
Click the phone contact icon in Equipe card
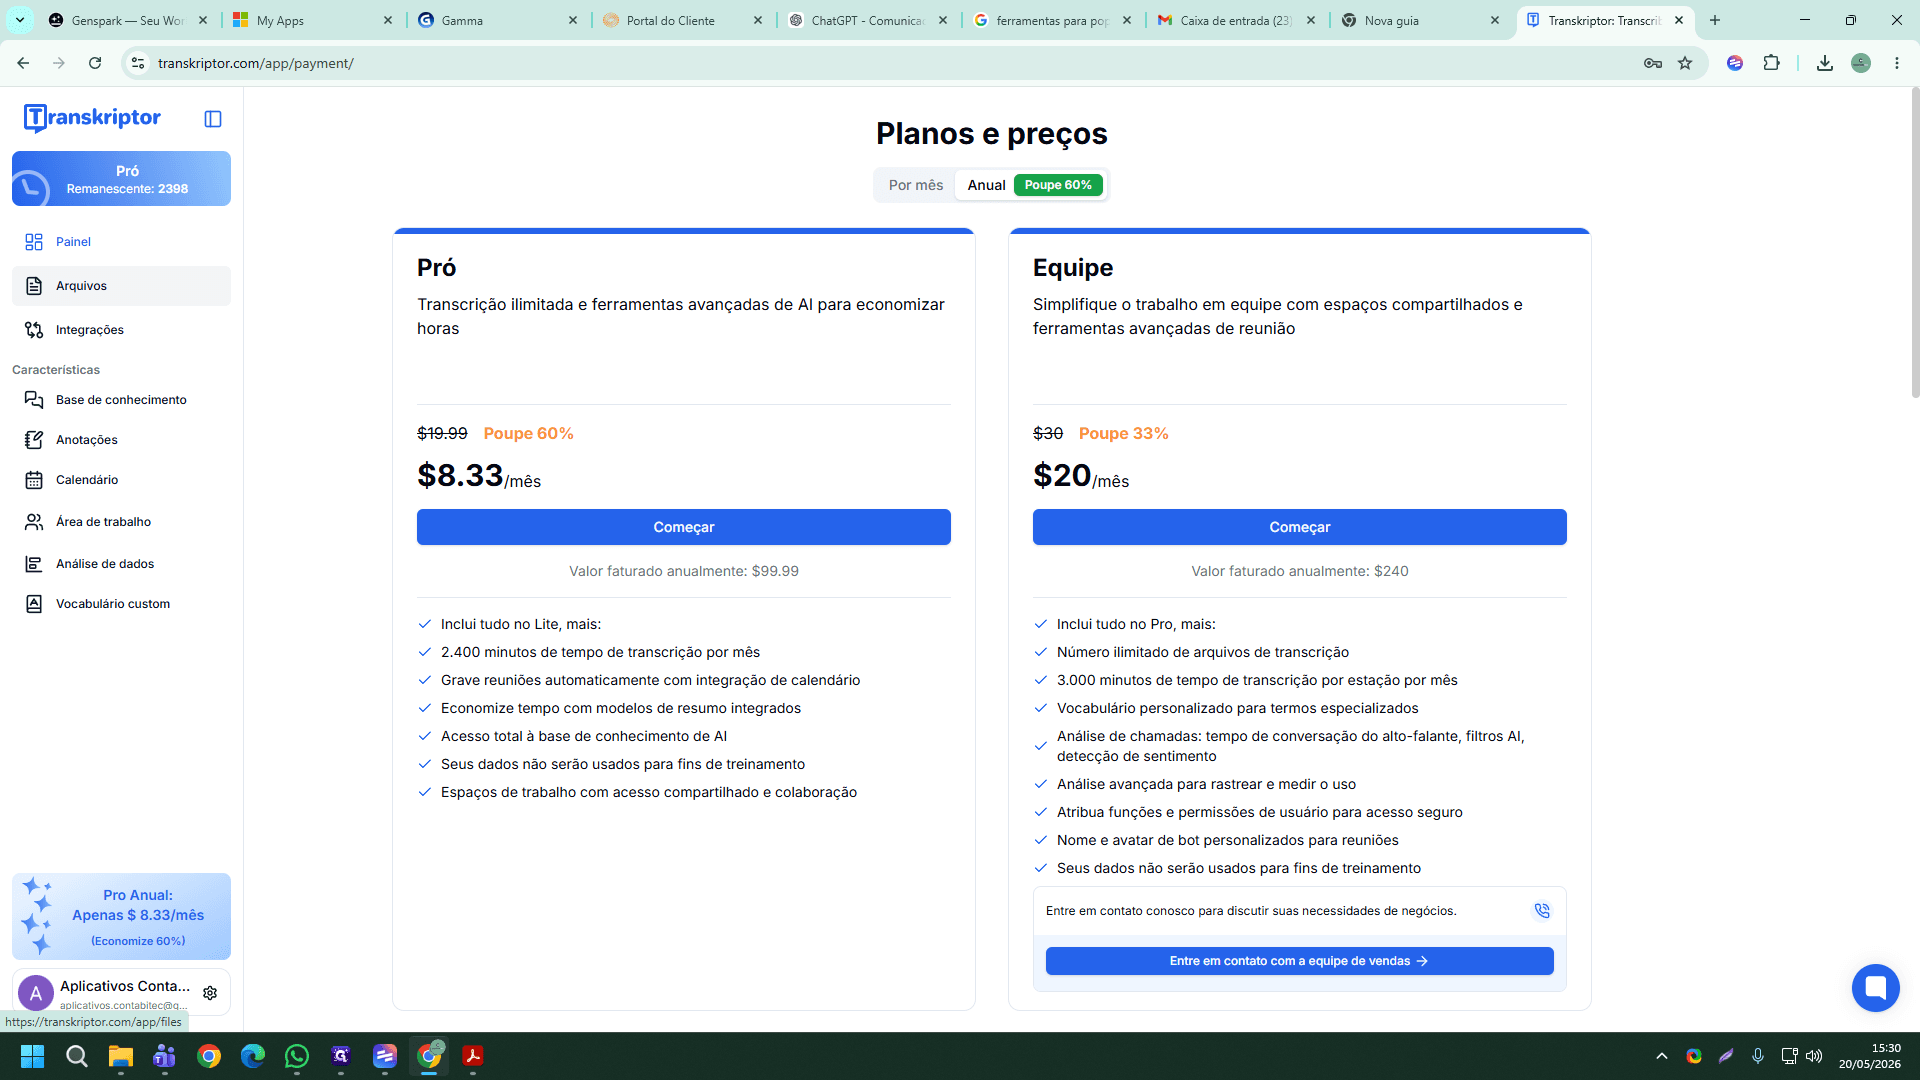1542,911
